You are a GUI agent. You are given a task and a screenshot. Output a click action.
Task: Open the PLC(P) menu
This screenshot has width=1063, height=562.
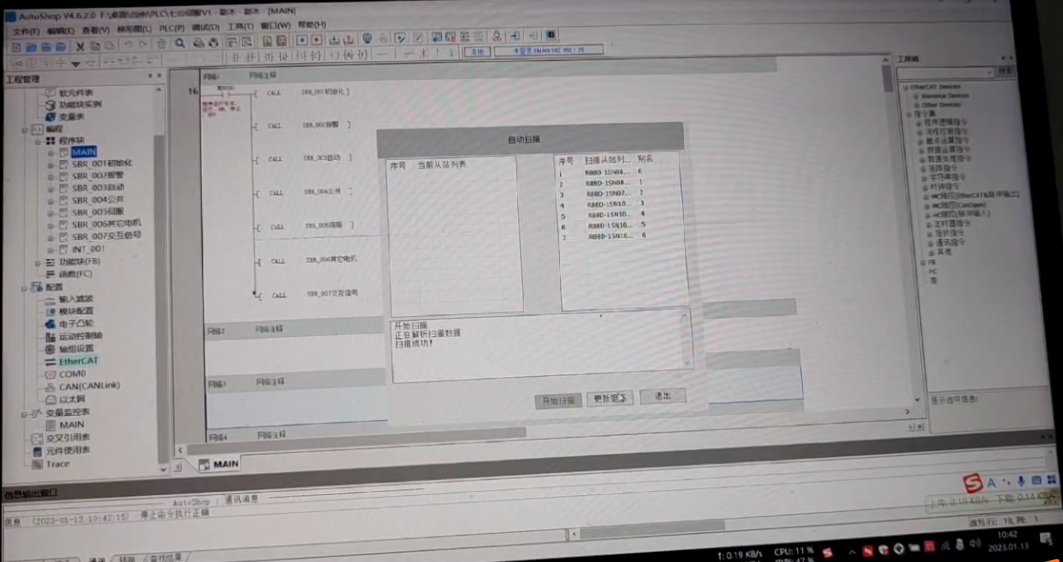tap(170, 29)
